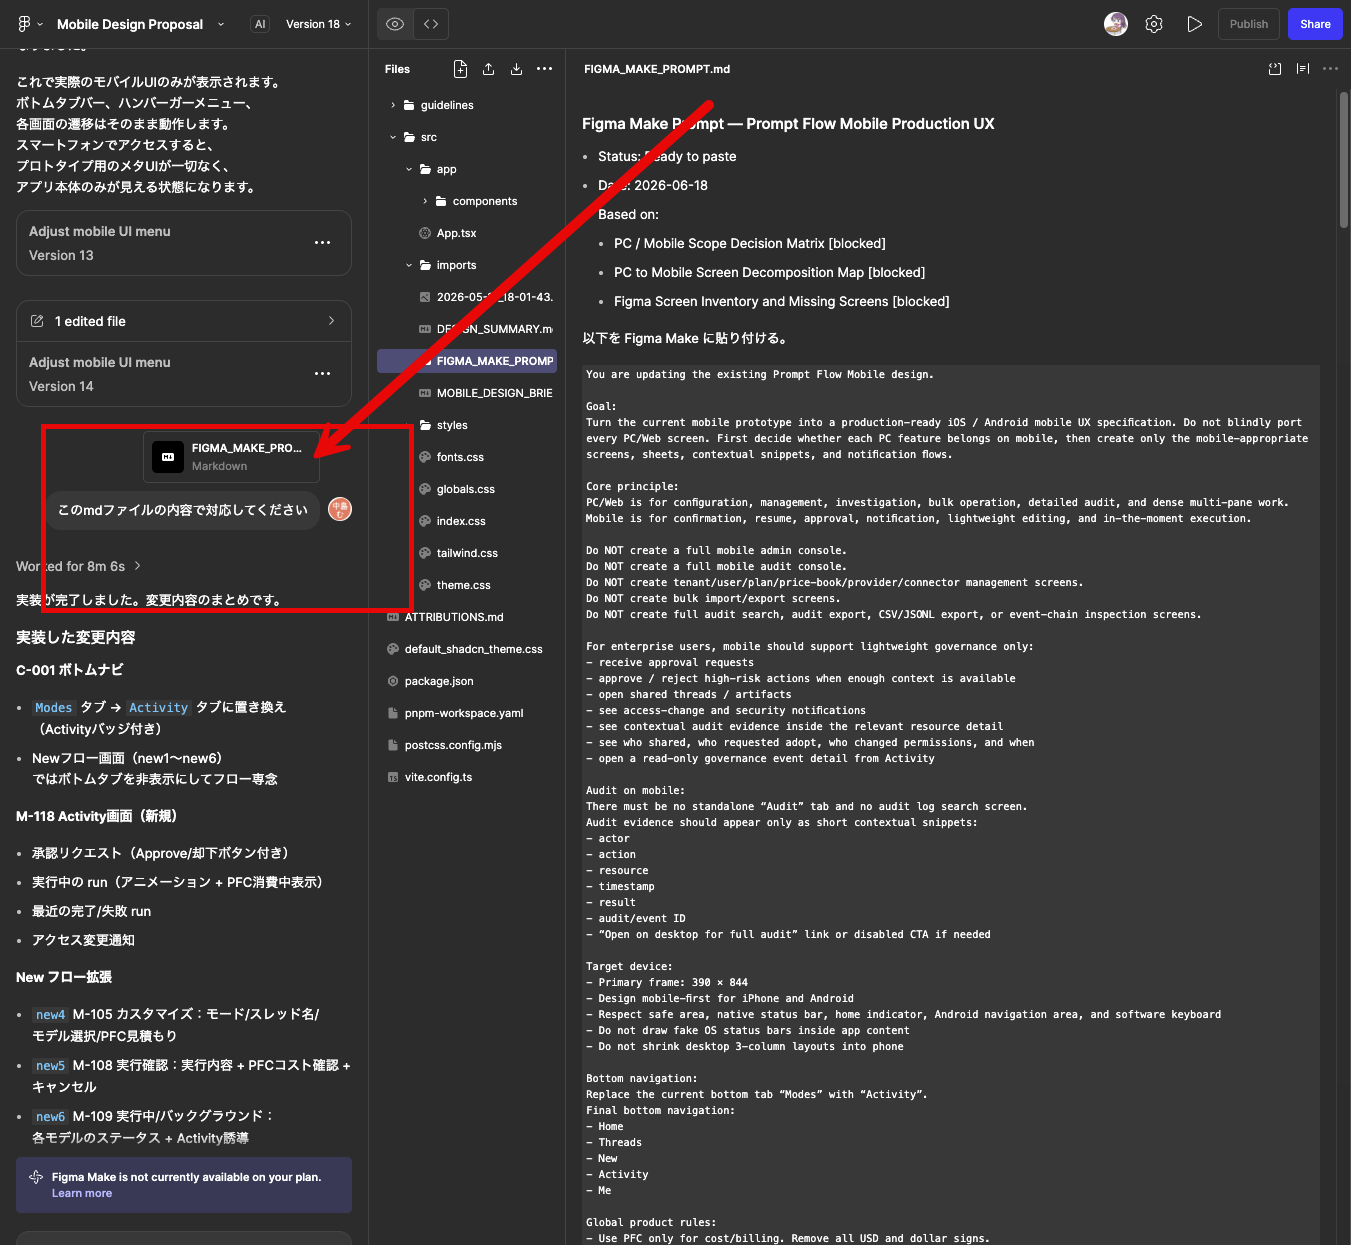Open tailwind.css file
Screen dimensions: 1351x1245
coord(467,553)
